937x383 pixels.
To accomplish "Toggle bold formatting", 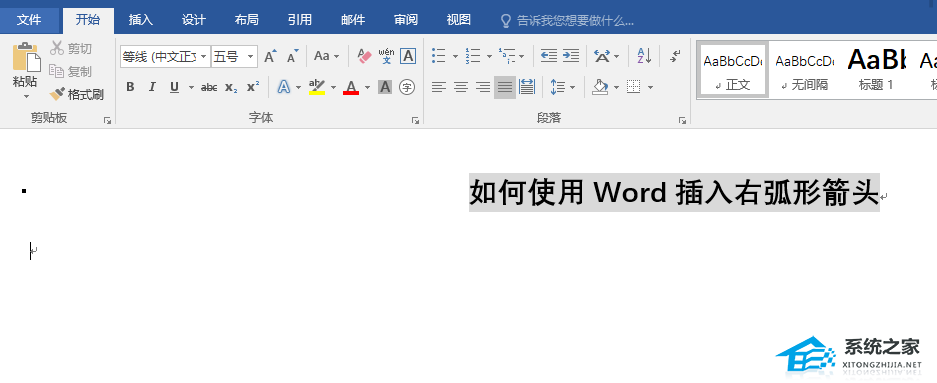I will pyautogui.click(x=130, y=88).
